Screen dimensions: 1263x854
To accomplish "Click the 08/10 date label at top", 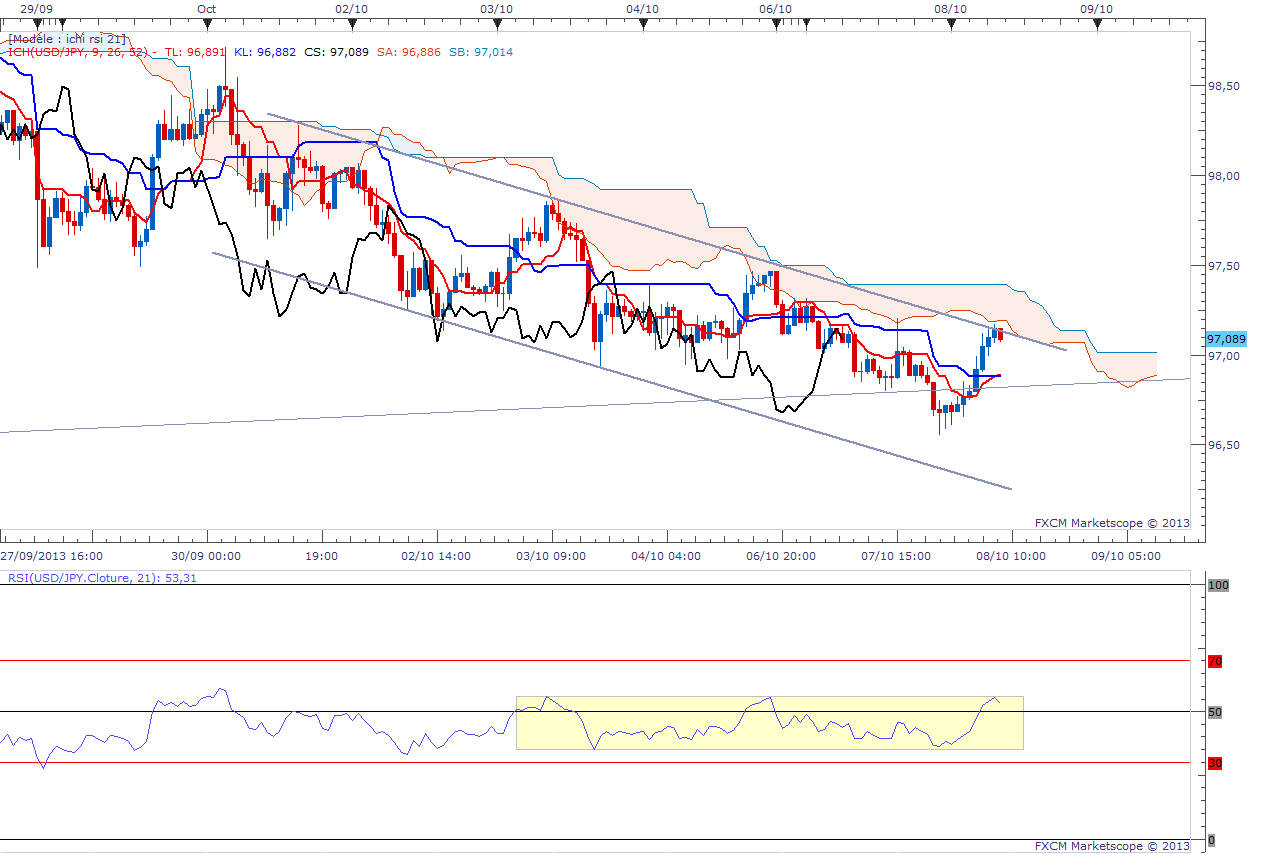I will [951, 8].
